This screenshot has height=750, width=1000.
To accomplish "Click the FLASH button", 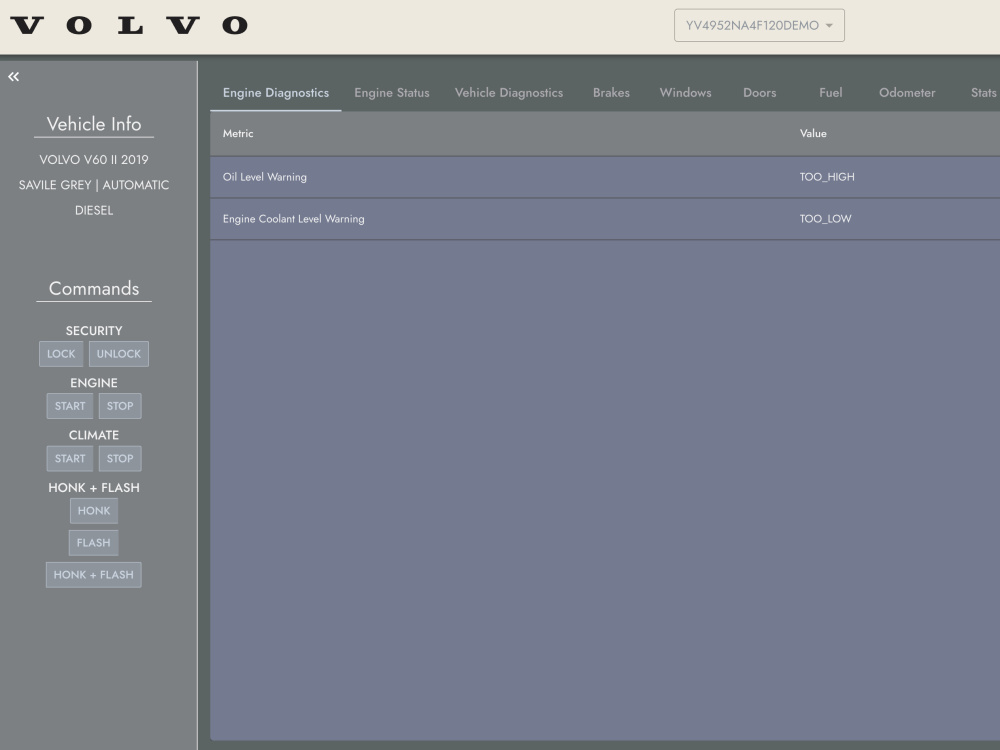I will pos(94,543).
